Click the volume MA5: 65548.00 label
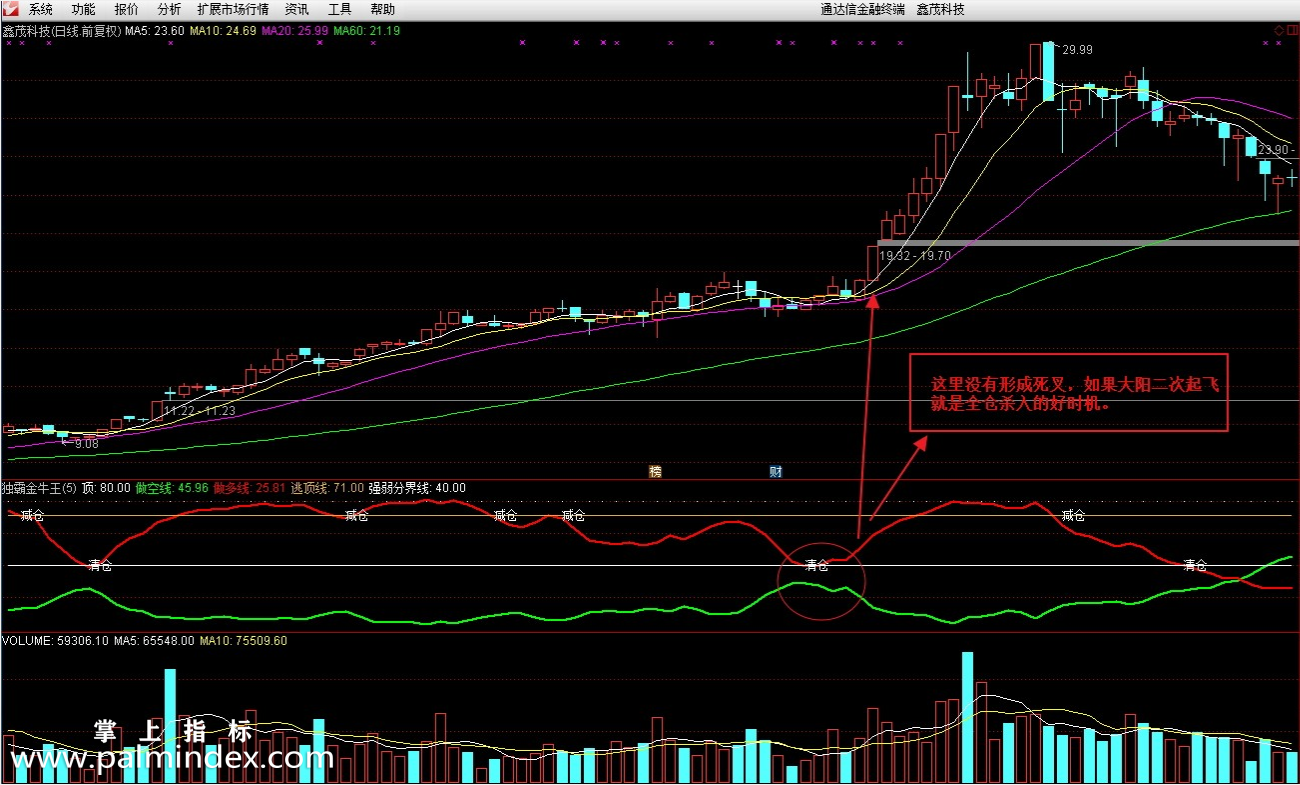The width and height of the screenshot is (1300, 785). click(x=153, y=641)
